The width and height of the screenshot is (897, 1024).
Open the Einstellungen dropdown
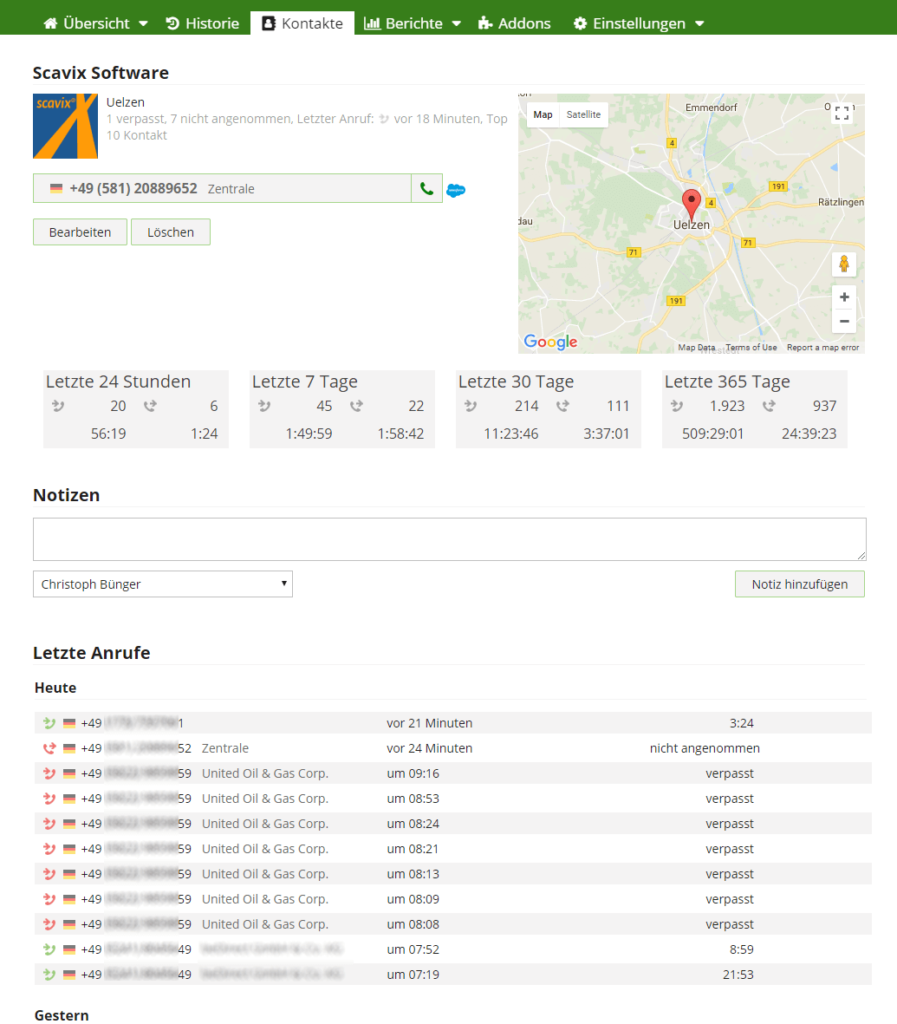point(638,23)
